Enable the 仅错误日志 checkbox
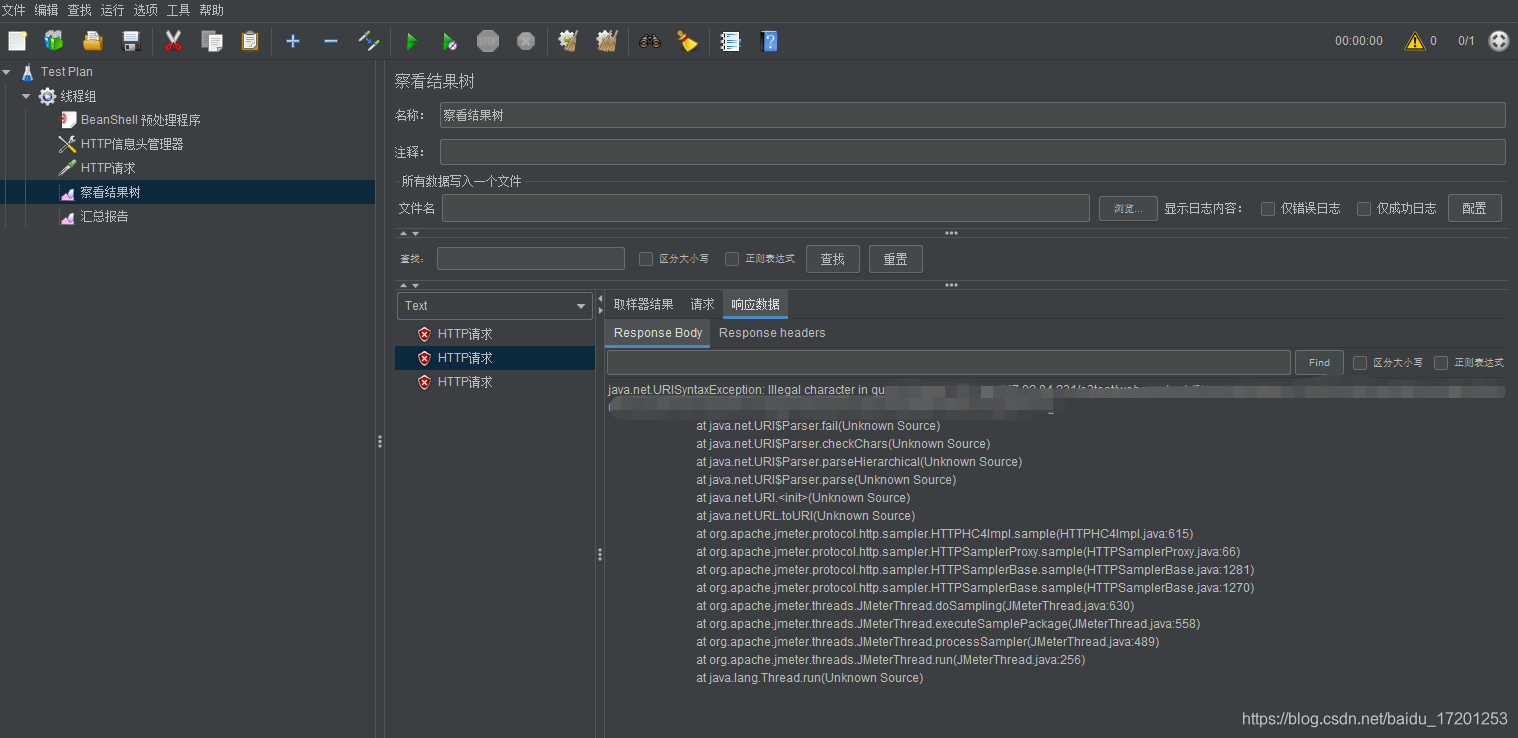 (1268, 208)
